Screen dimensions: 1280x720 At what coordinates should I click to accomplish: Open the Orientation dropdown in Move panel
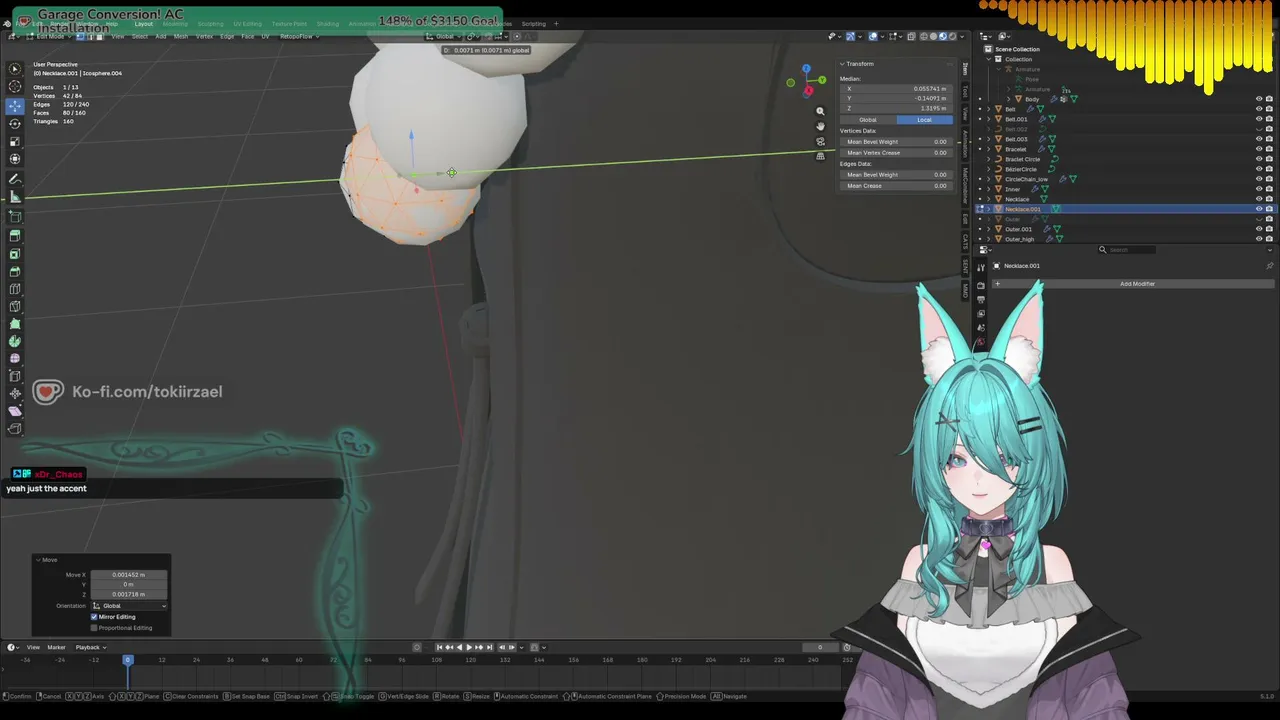[x=129, y=606]
